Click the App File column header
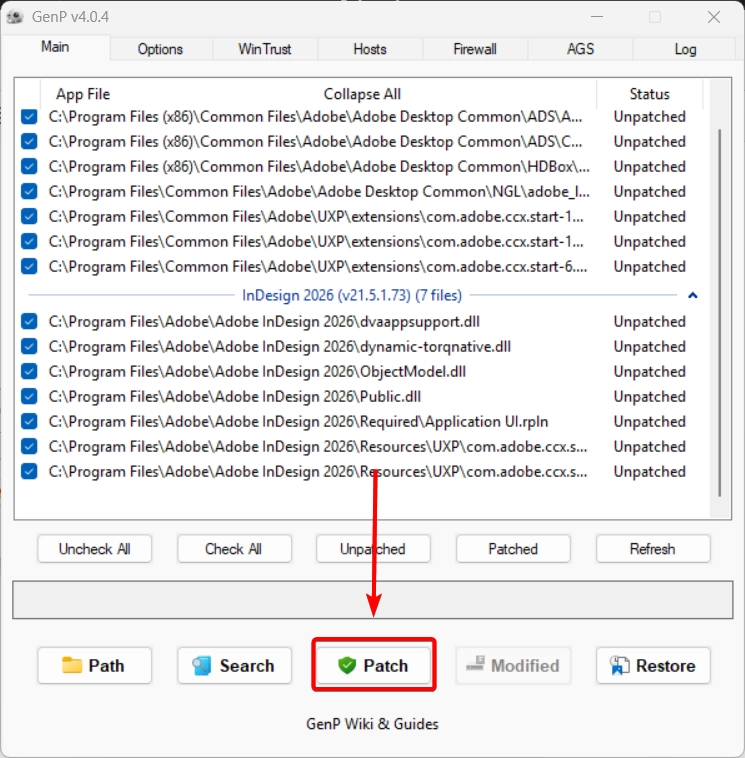 [x=83, y=94]
